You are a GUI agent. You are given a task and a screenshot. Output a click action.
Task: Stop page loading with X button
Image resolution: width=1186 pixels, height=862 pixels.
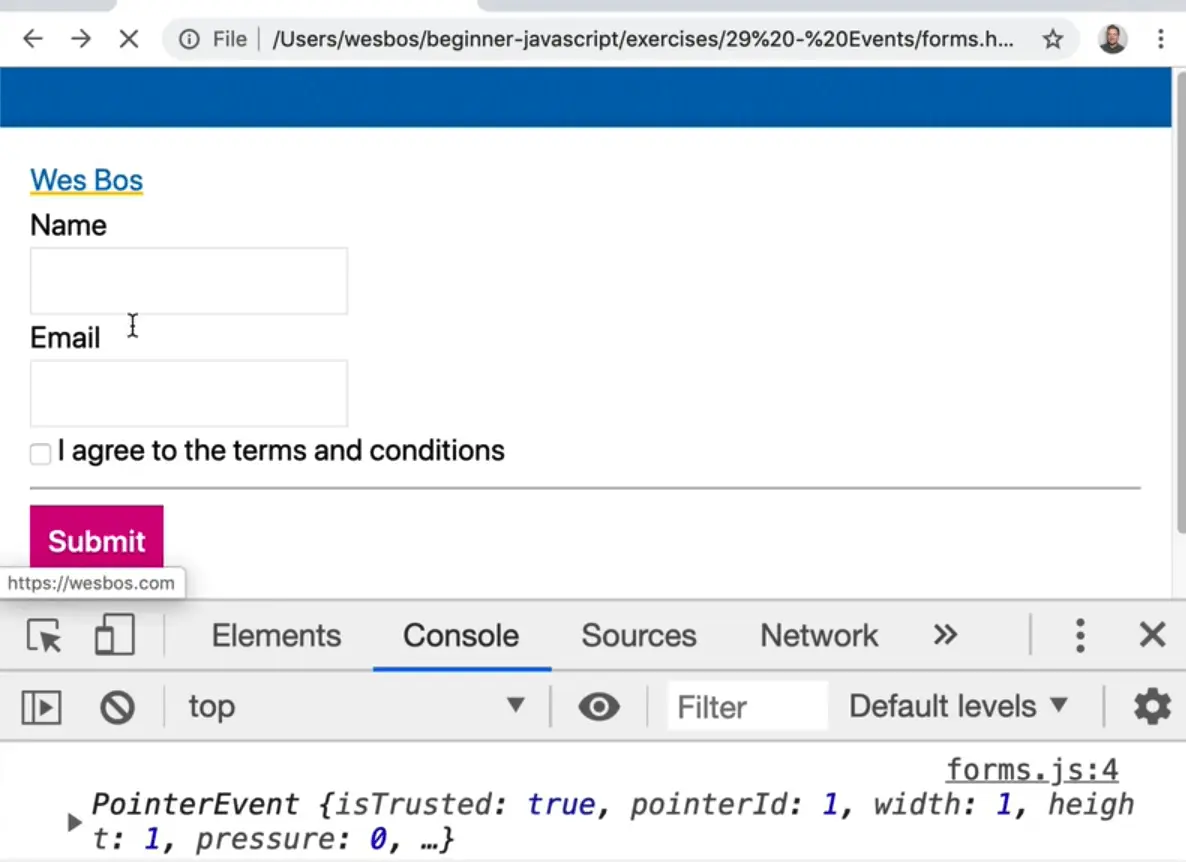tap(129, 39)
